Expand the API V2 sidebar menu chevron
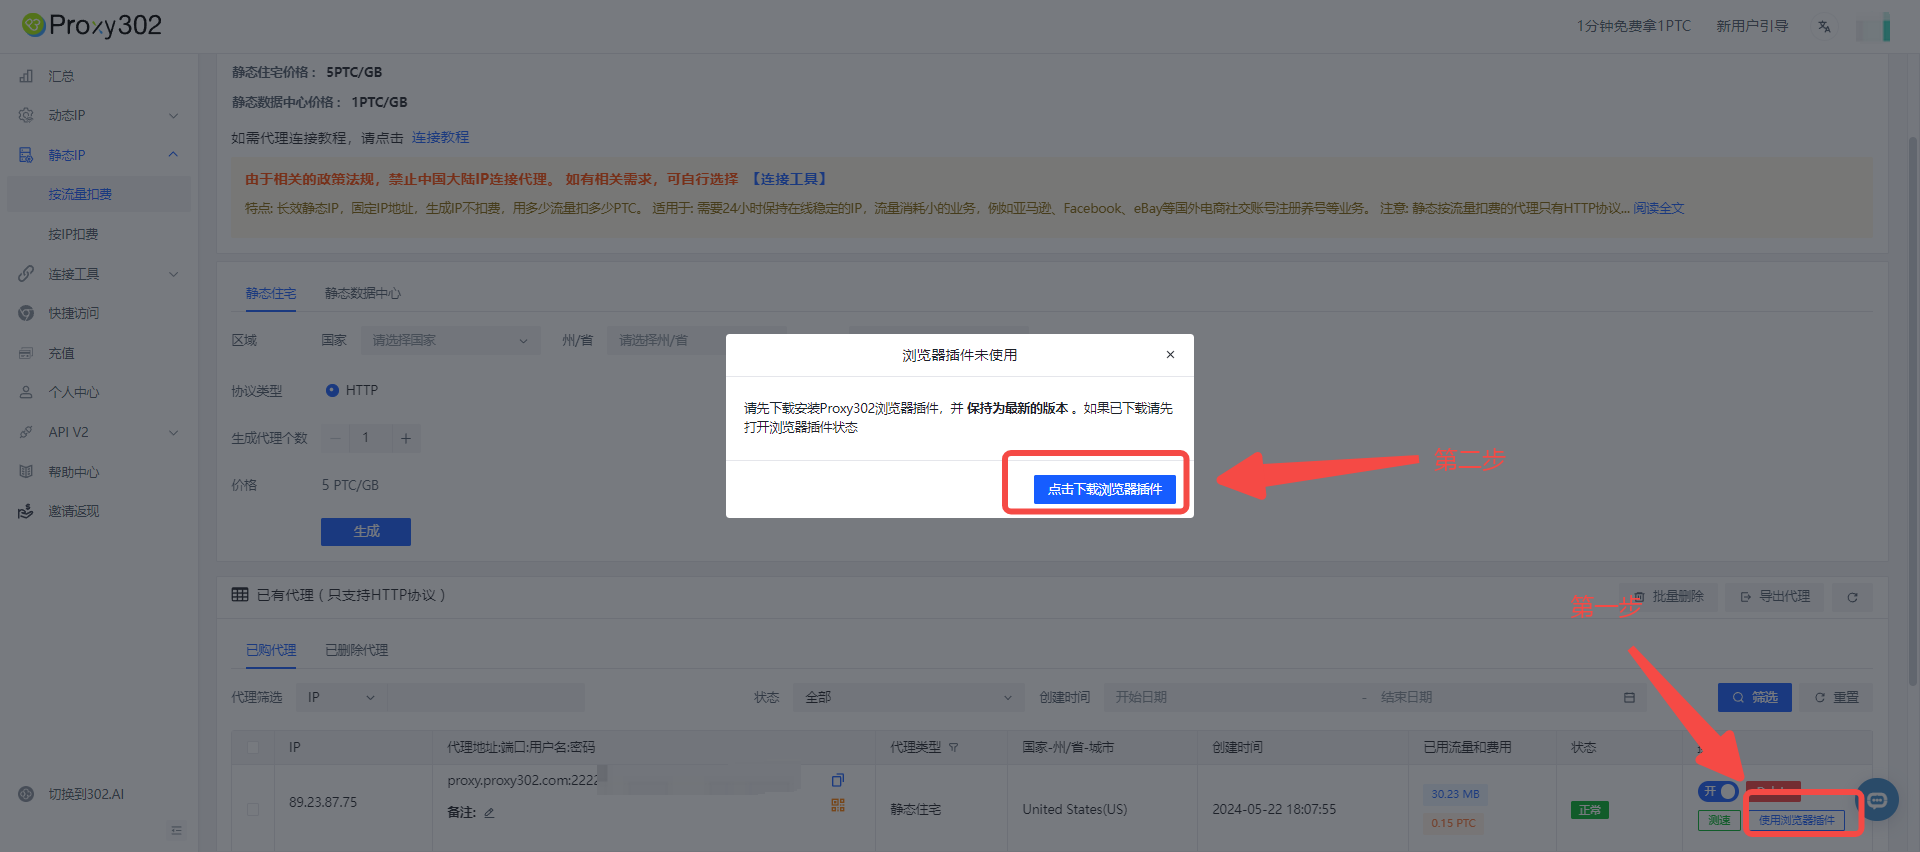 [173, 432]
